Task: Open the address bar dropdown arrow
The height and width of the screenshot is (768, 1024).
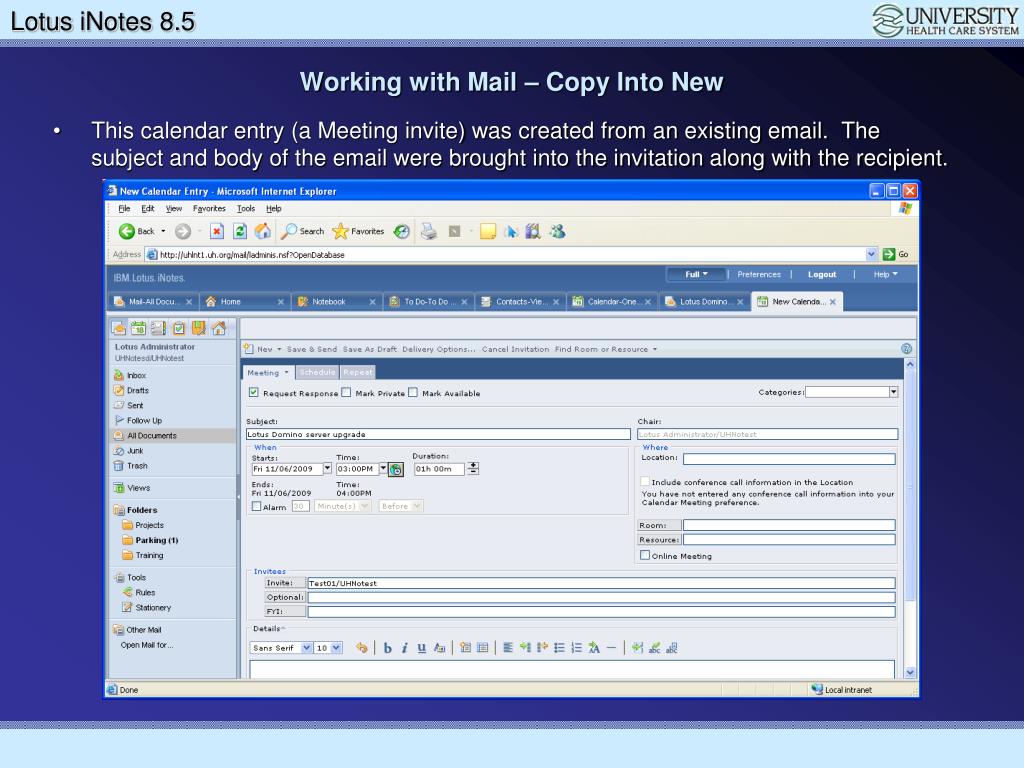Action: tap(871, 254)
